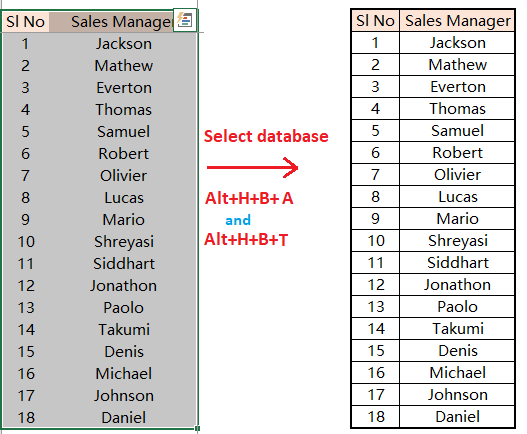527x434 pixels.
Task: Select Mathew cell in bordered right table
Action: [x=457, y=65]
